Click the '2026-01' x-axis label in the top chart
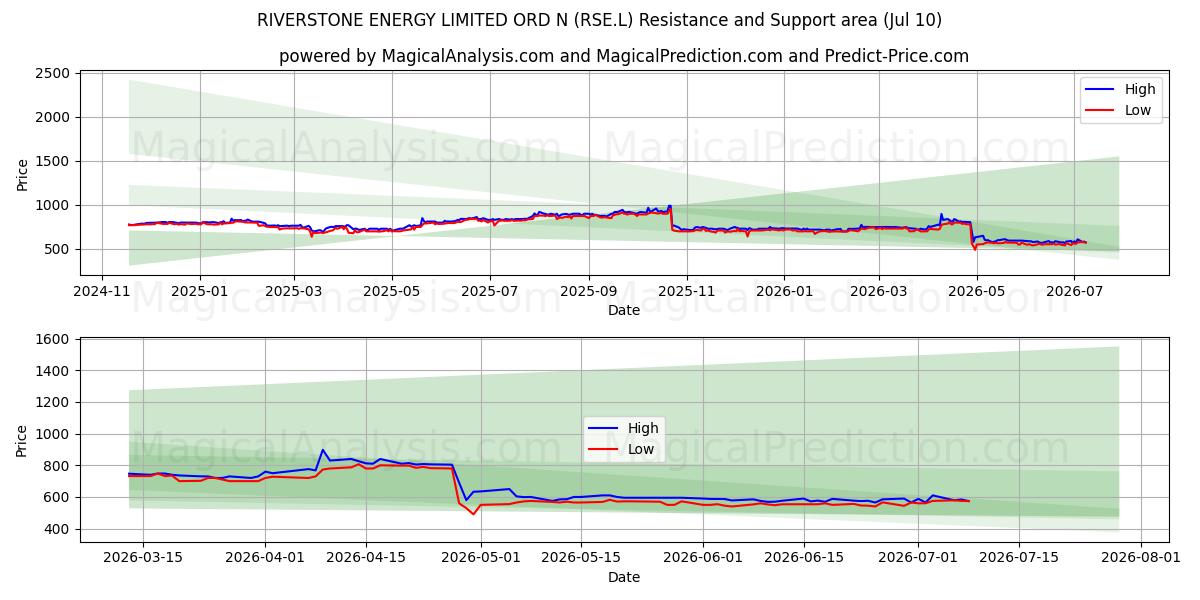The width and height of the screenshot is (1200, 600). [784, 291]
